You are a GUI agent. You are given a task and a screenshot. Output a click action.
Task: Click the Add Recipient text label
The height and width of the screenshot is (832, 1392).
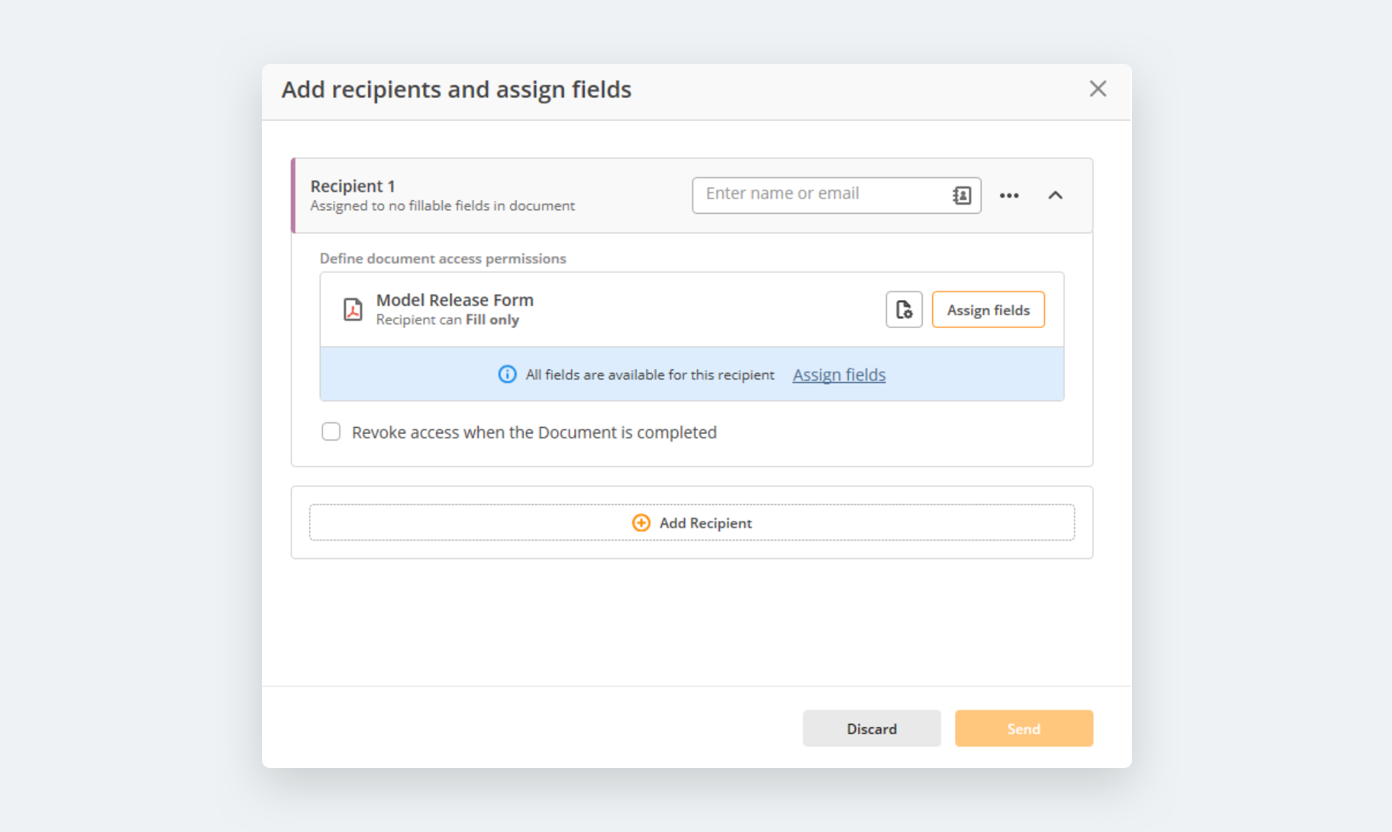[x=705, y=523]
